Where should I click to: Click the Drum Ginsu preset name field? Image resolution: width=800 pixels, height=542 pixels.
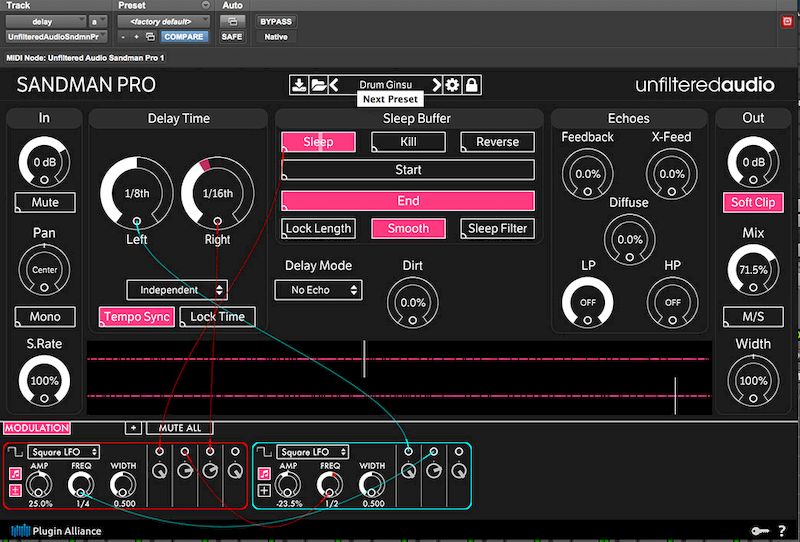(x=385, y=85)
